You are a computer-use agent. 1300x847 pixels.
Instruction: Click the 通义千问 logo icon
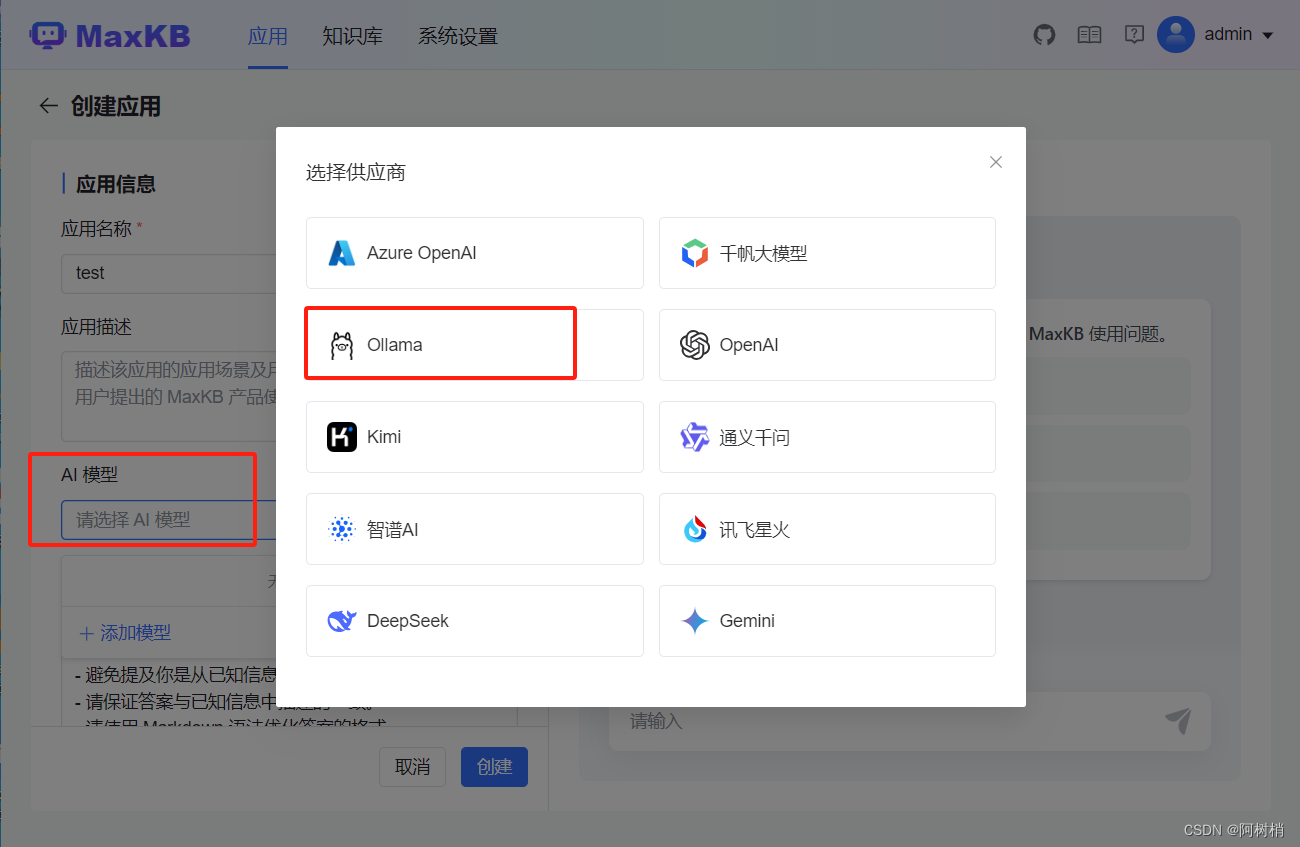tap(695, 437)
